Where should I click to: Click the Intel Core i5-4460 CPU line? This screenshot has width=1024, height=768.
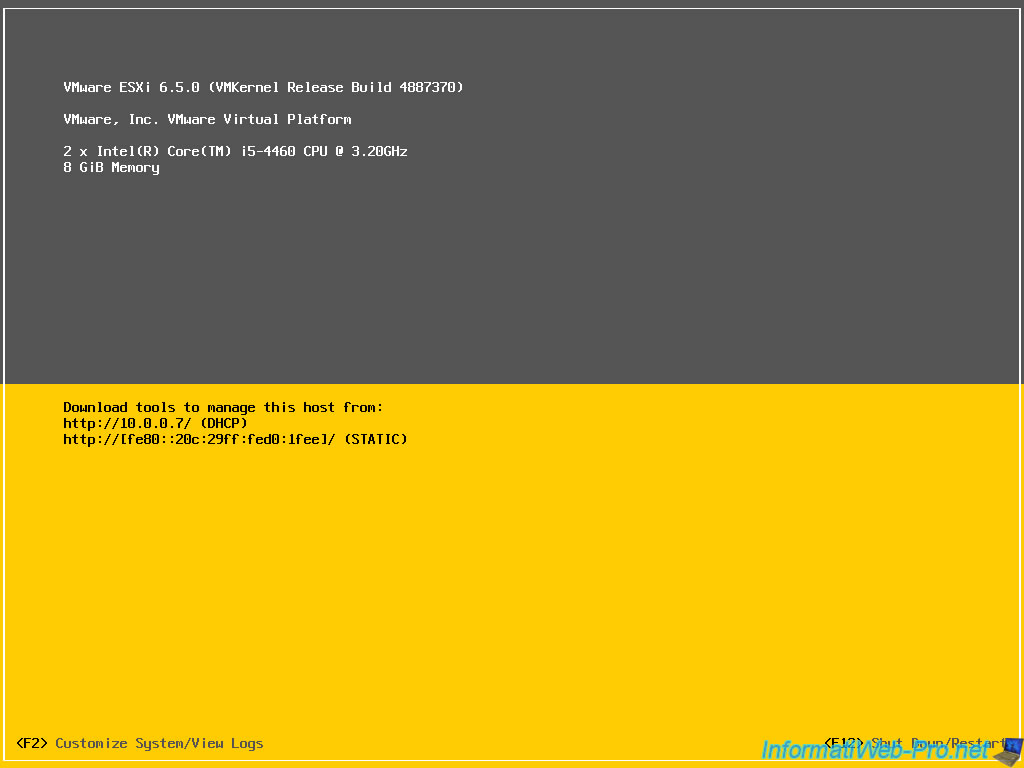click(235, 152)
